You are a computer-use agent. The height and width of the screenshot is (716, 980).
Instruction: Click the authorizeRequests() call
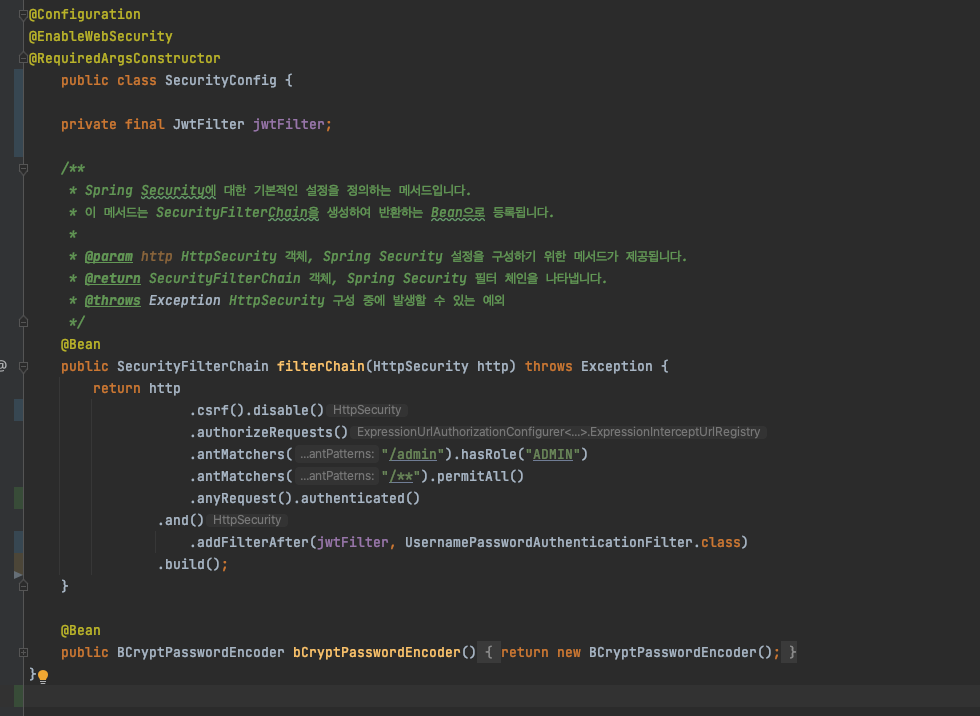point(272,432)
